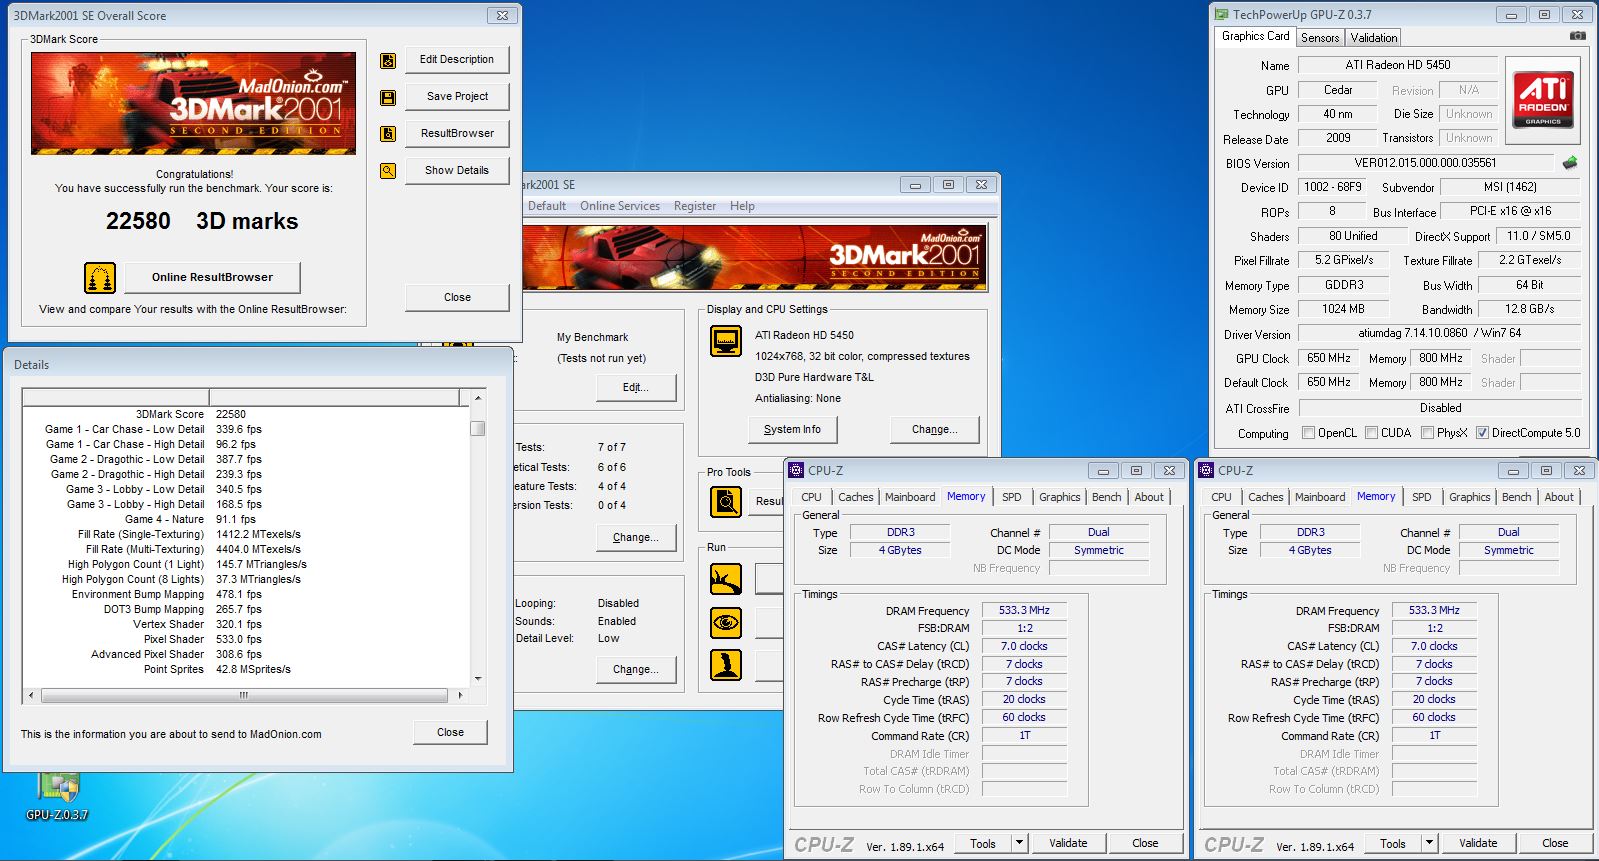Click the Details horizontal scrollbar right arrow
Viewport: 1599px width, 861px height.
460,695
